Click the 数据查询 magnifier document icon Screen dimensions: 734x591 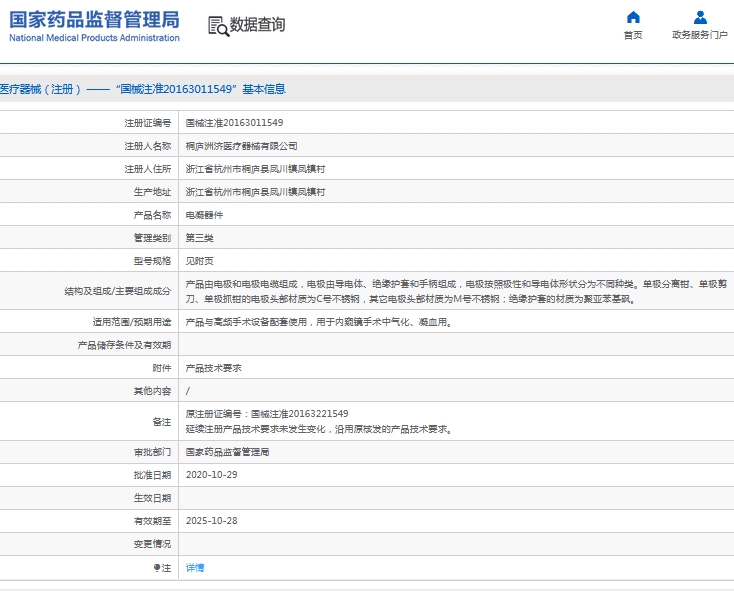[x=219, y=26]
